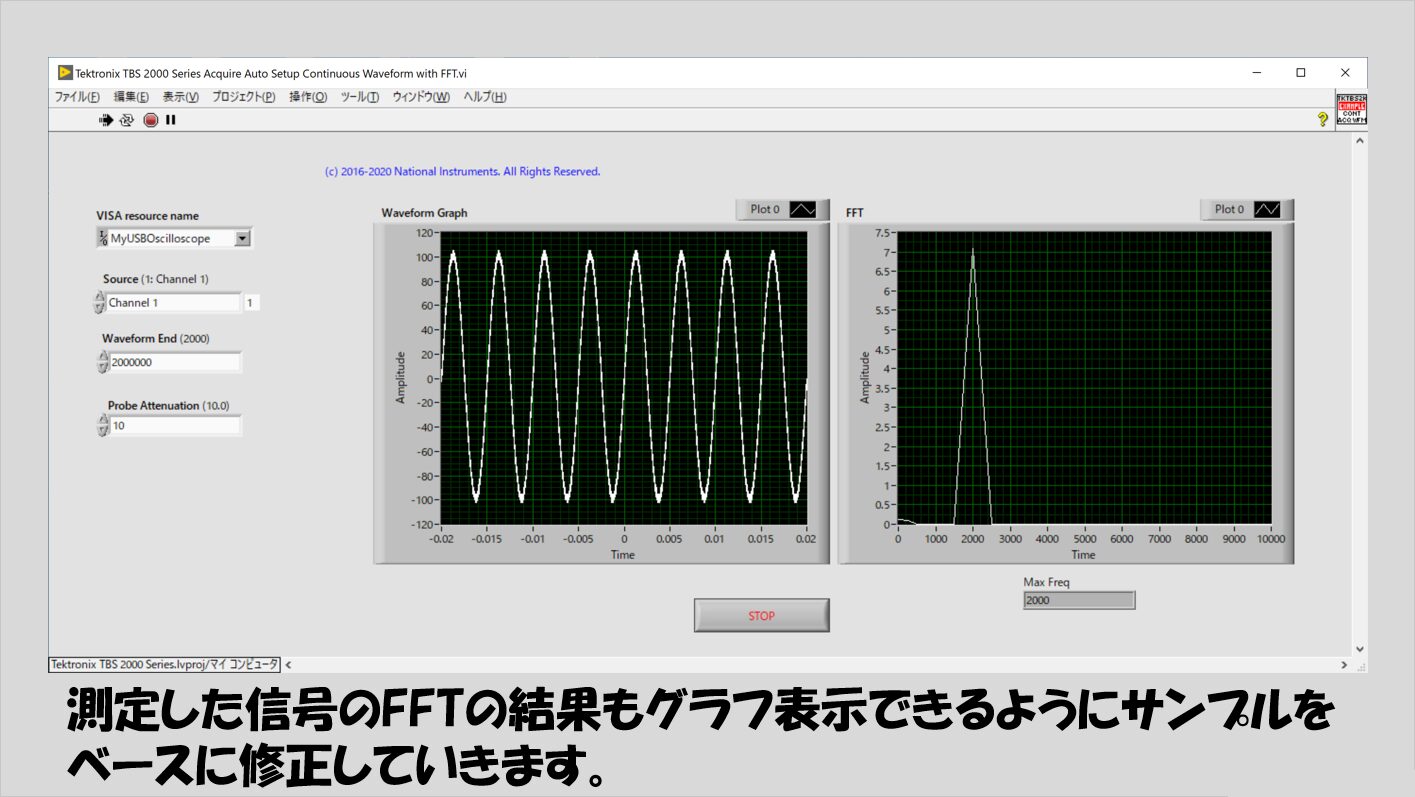Open the VISA resource name dropdown arrow
This screenshot has width=1415, height=797.
click(x=242, y=238)
